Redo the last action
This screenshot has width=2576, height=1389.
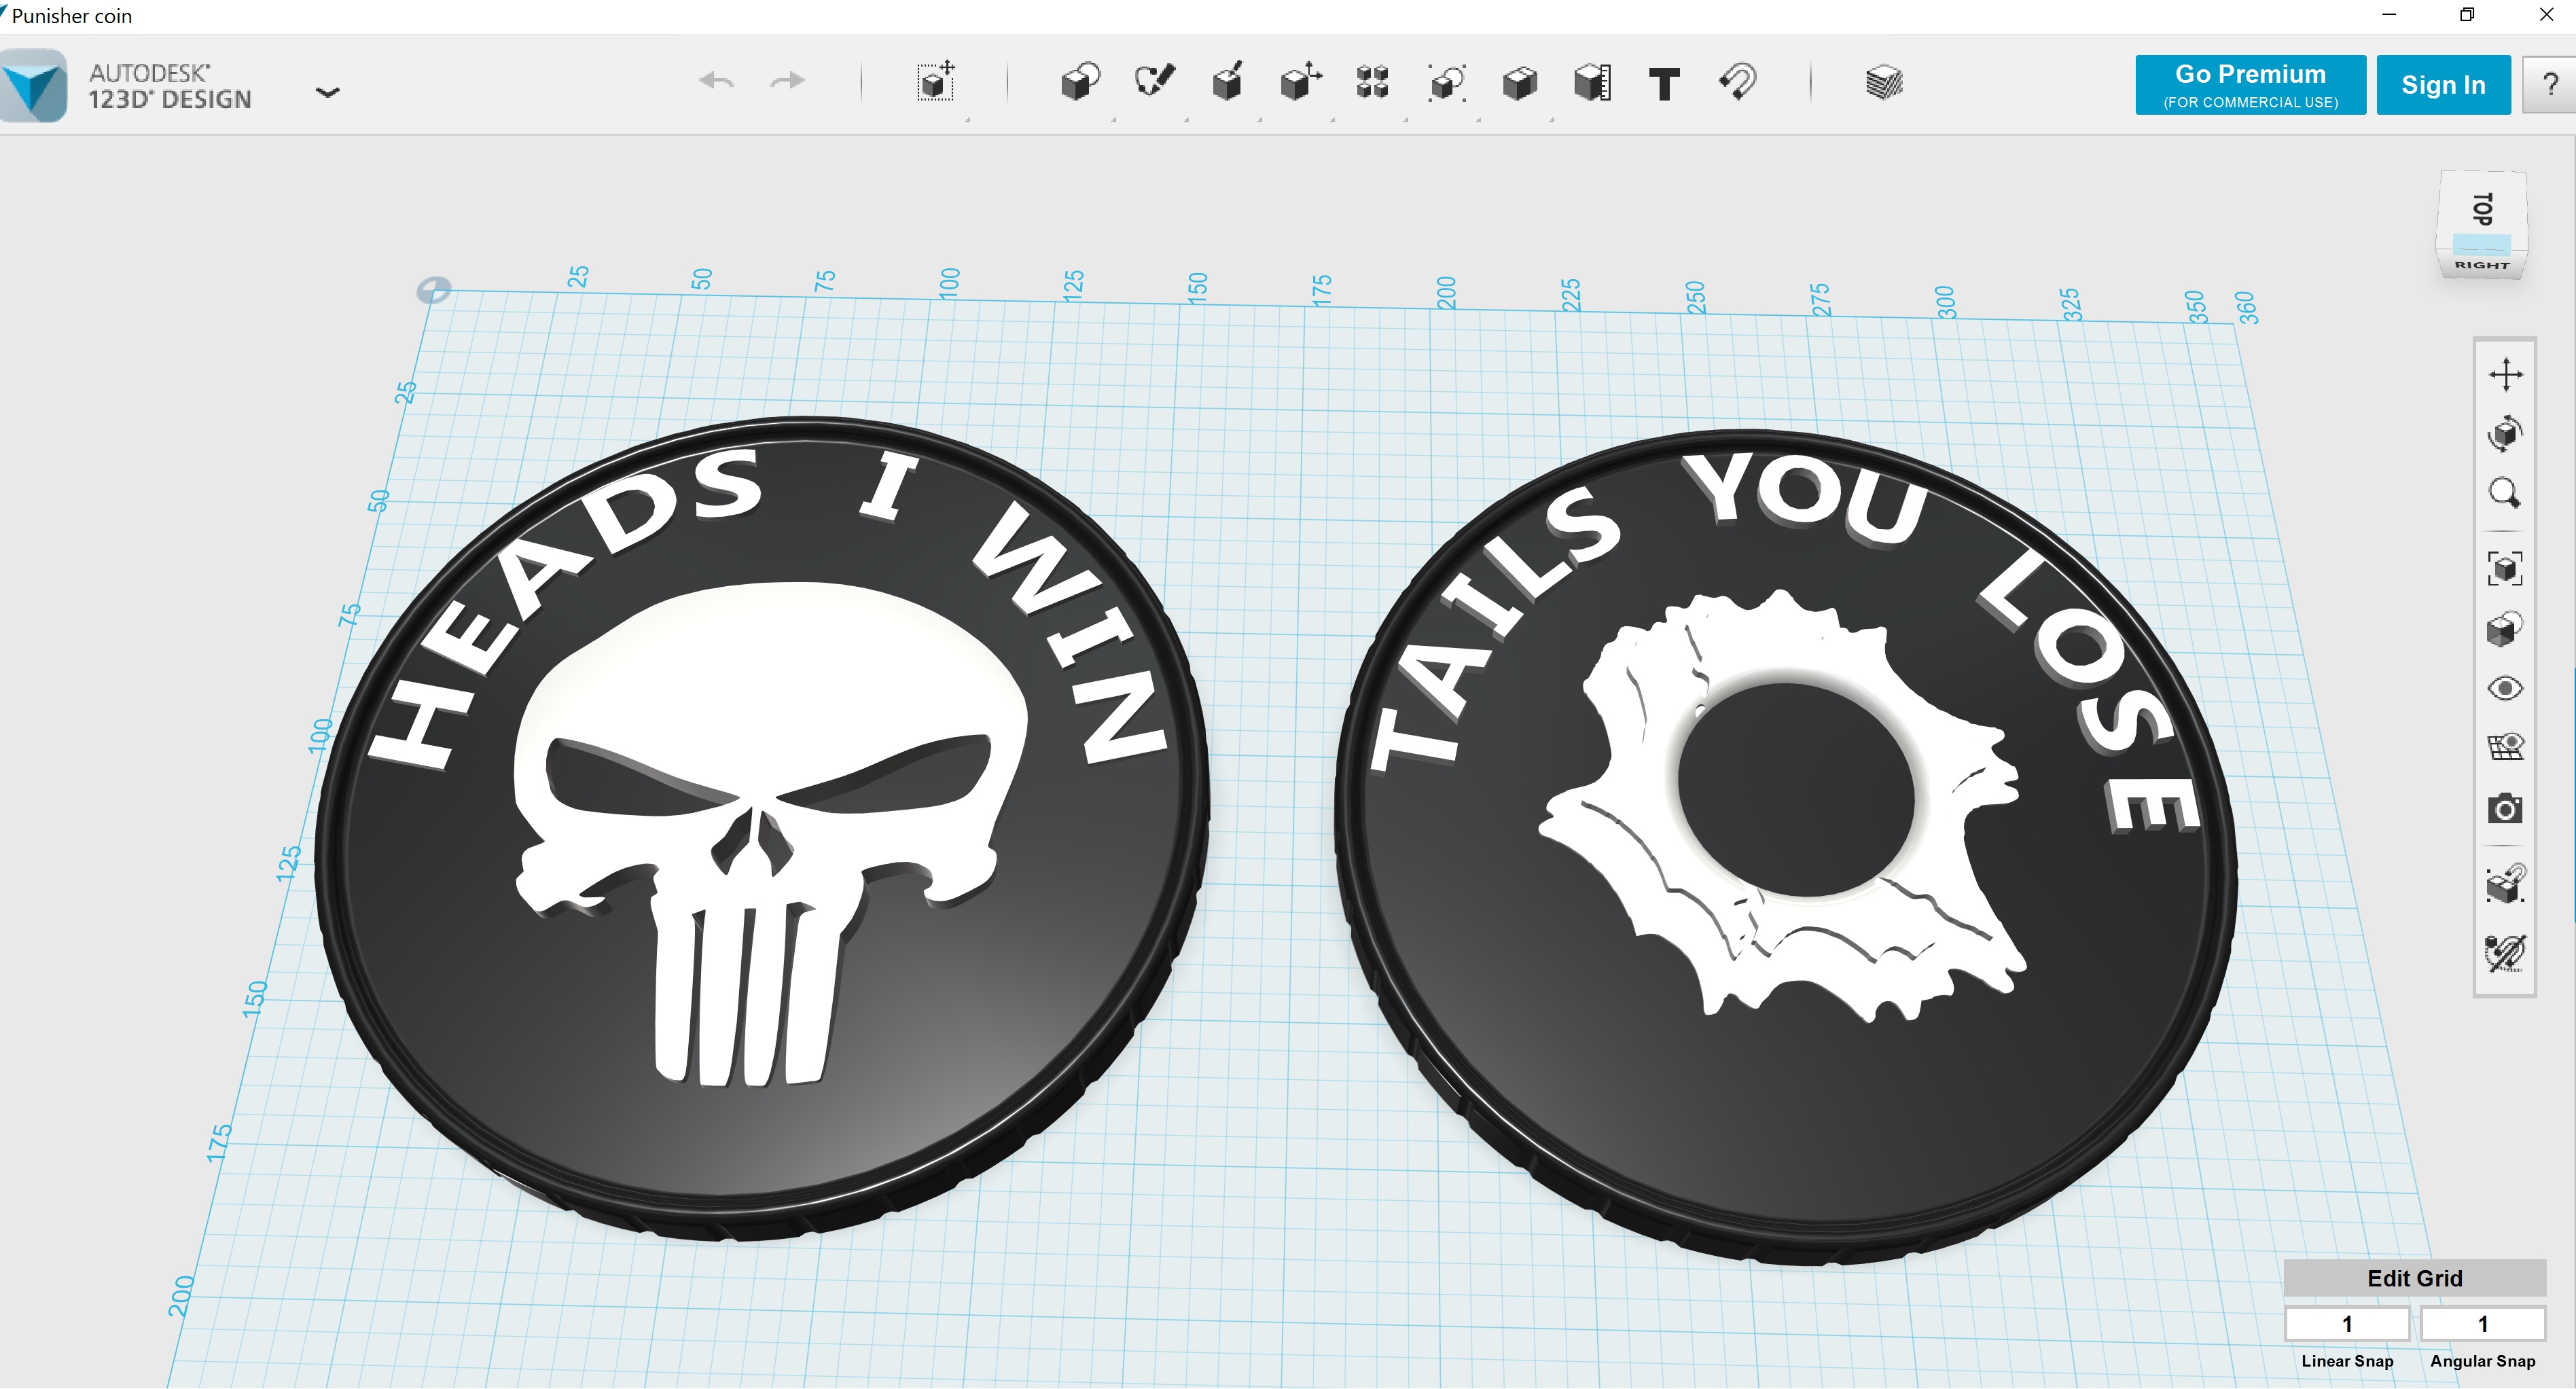coord(787,81)
